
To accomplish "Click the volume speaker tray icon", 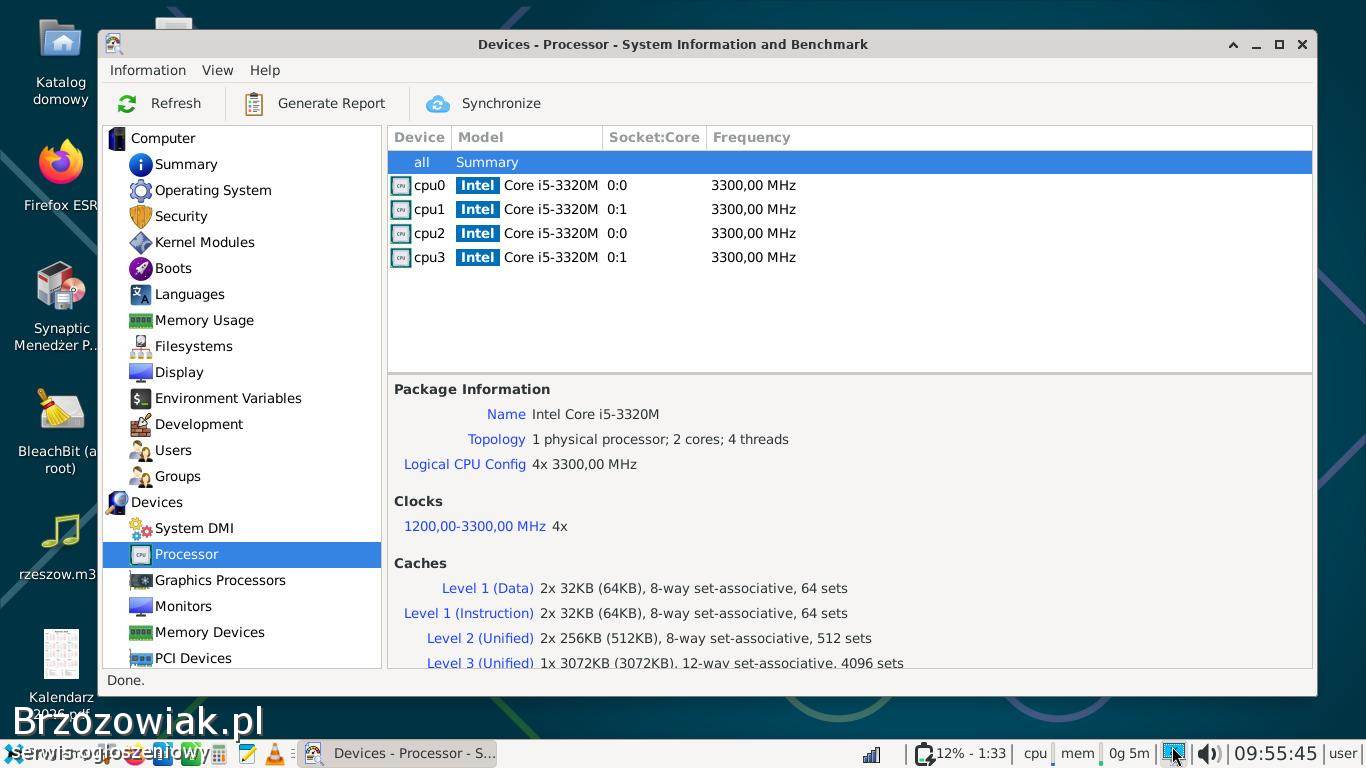I will [x=1207, y=754].
